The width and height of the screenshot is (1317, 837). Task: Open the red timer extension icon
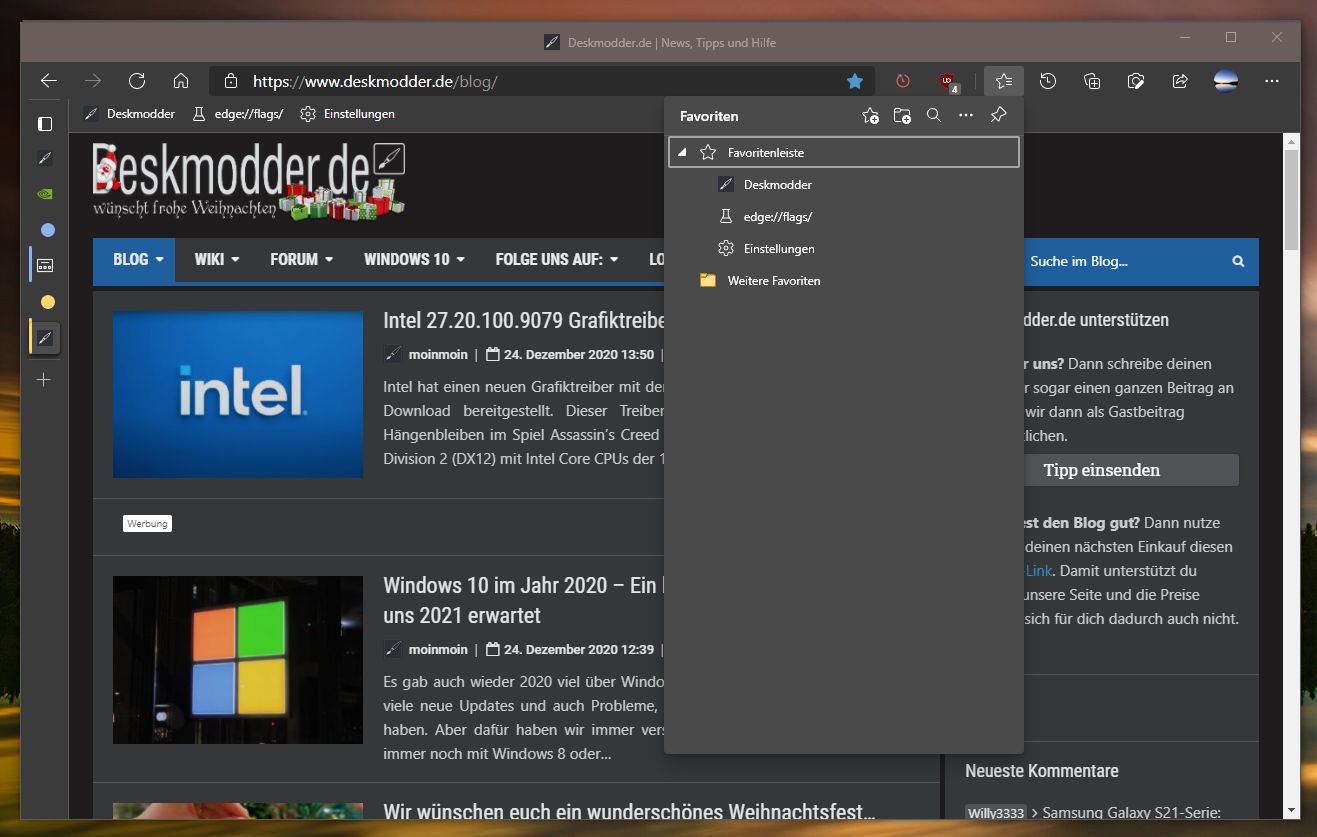[903, 81]
